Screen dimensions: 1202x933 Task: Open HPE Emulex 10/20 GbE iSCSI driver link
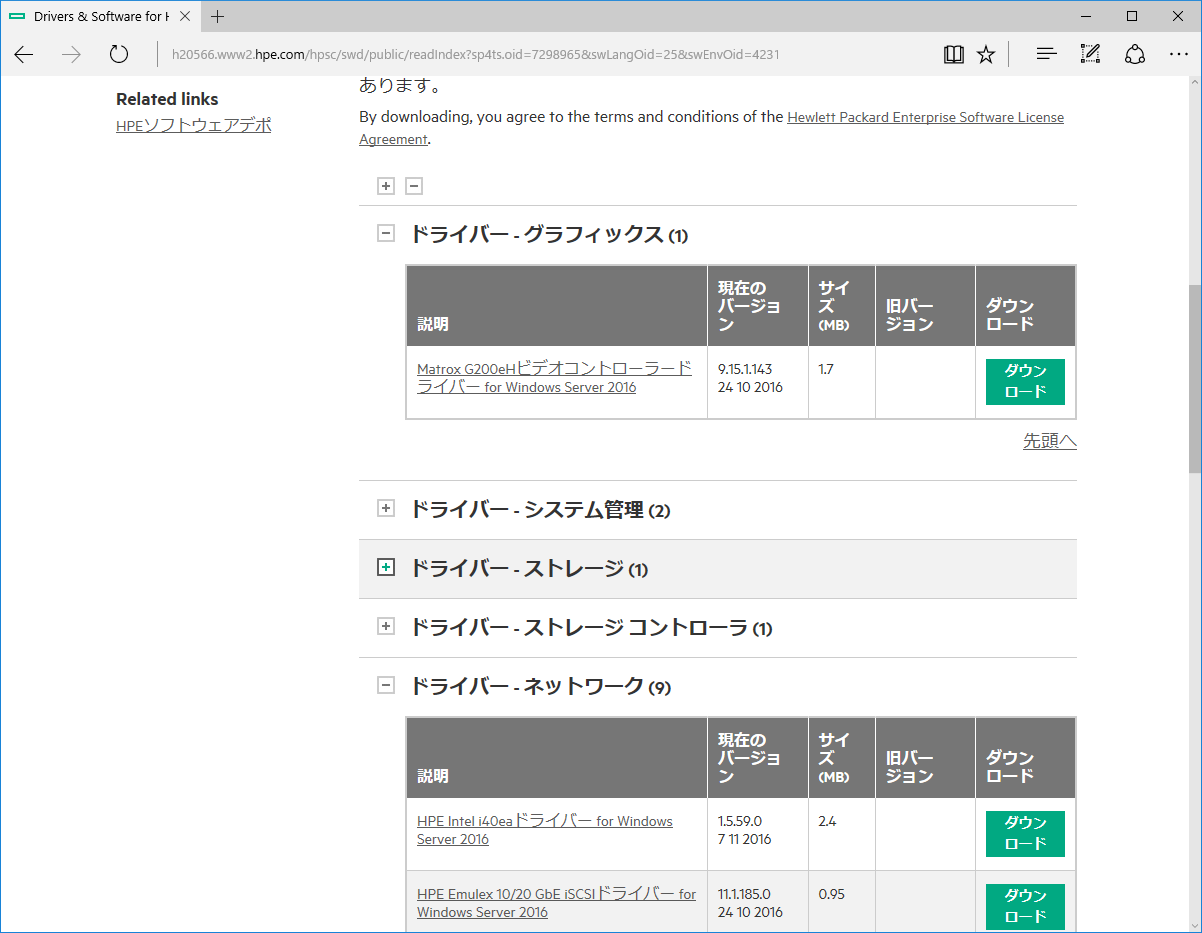(x=556, y=903)
